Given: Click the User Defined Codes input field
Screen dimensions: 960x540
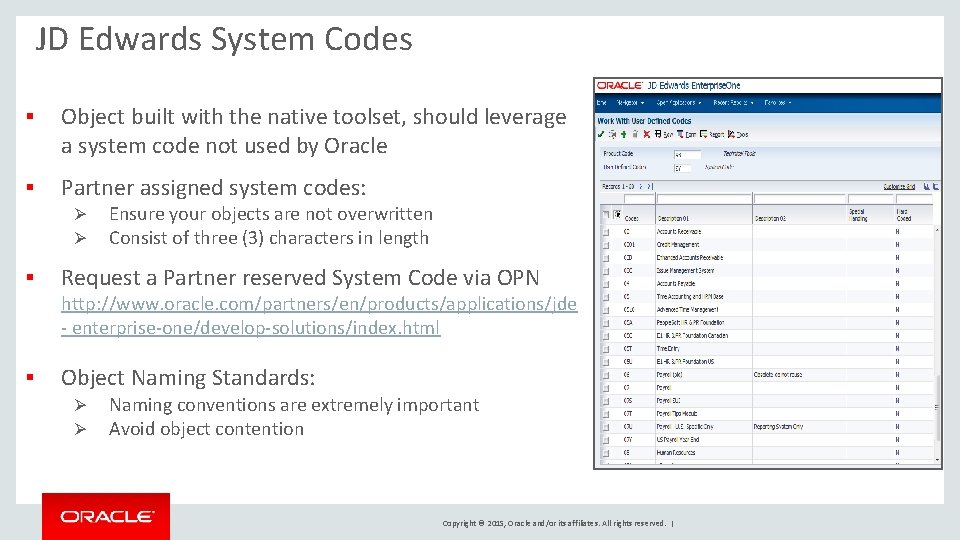Looking at the screenshot, I should click(683, 168).
